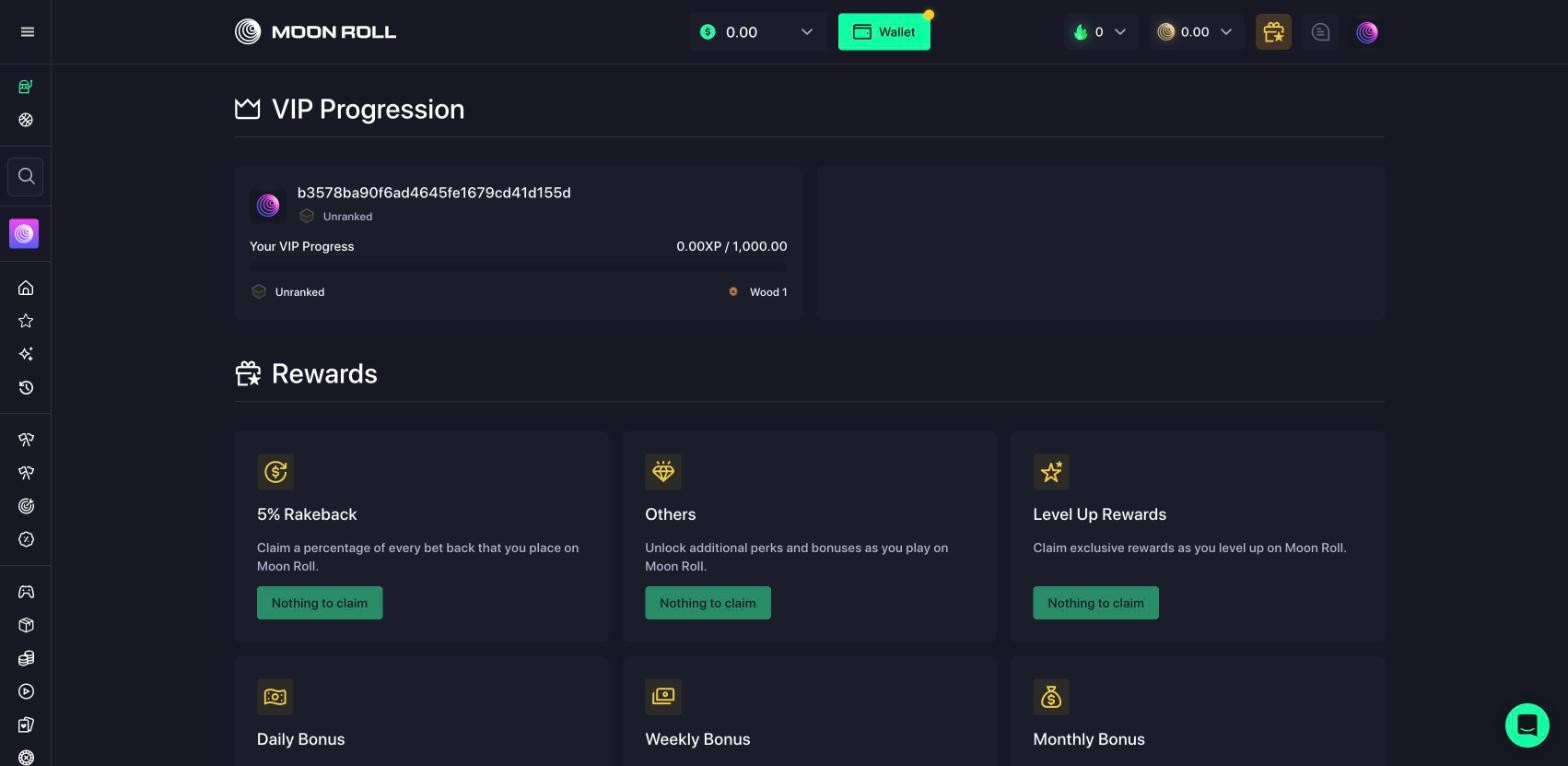Click the 0.00XP / 1,000.00 progress value
Viewport: 1568px width, 766px height.
(732, 246)
